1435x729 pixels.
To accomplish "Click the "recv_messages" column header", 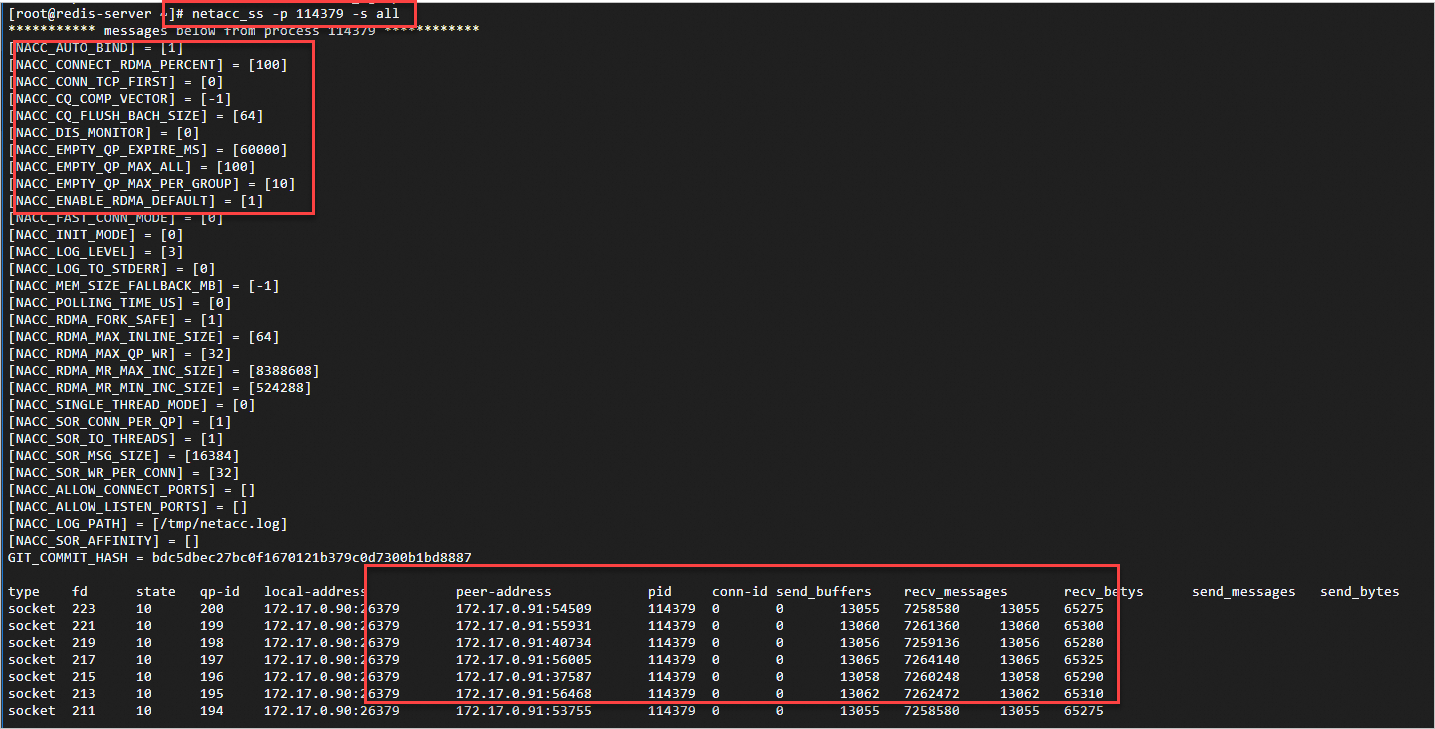I will (x=956, y=592).
